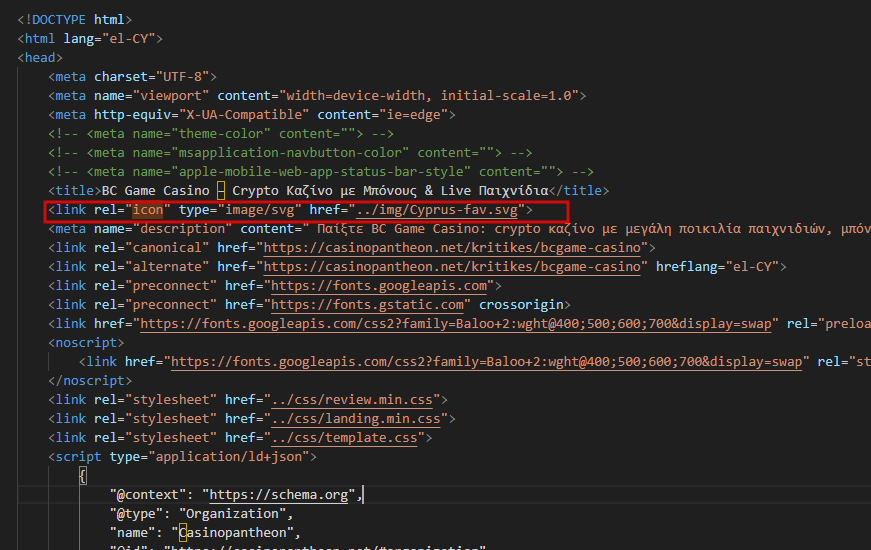Click the opening noscript tag
This screenshot has height=550, width=871.
pos(86,343)
